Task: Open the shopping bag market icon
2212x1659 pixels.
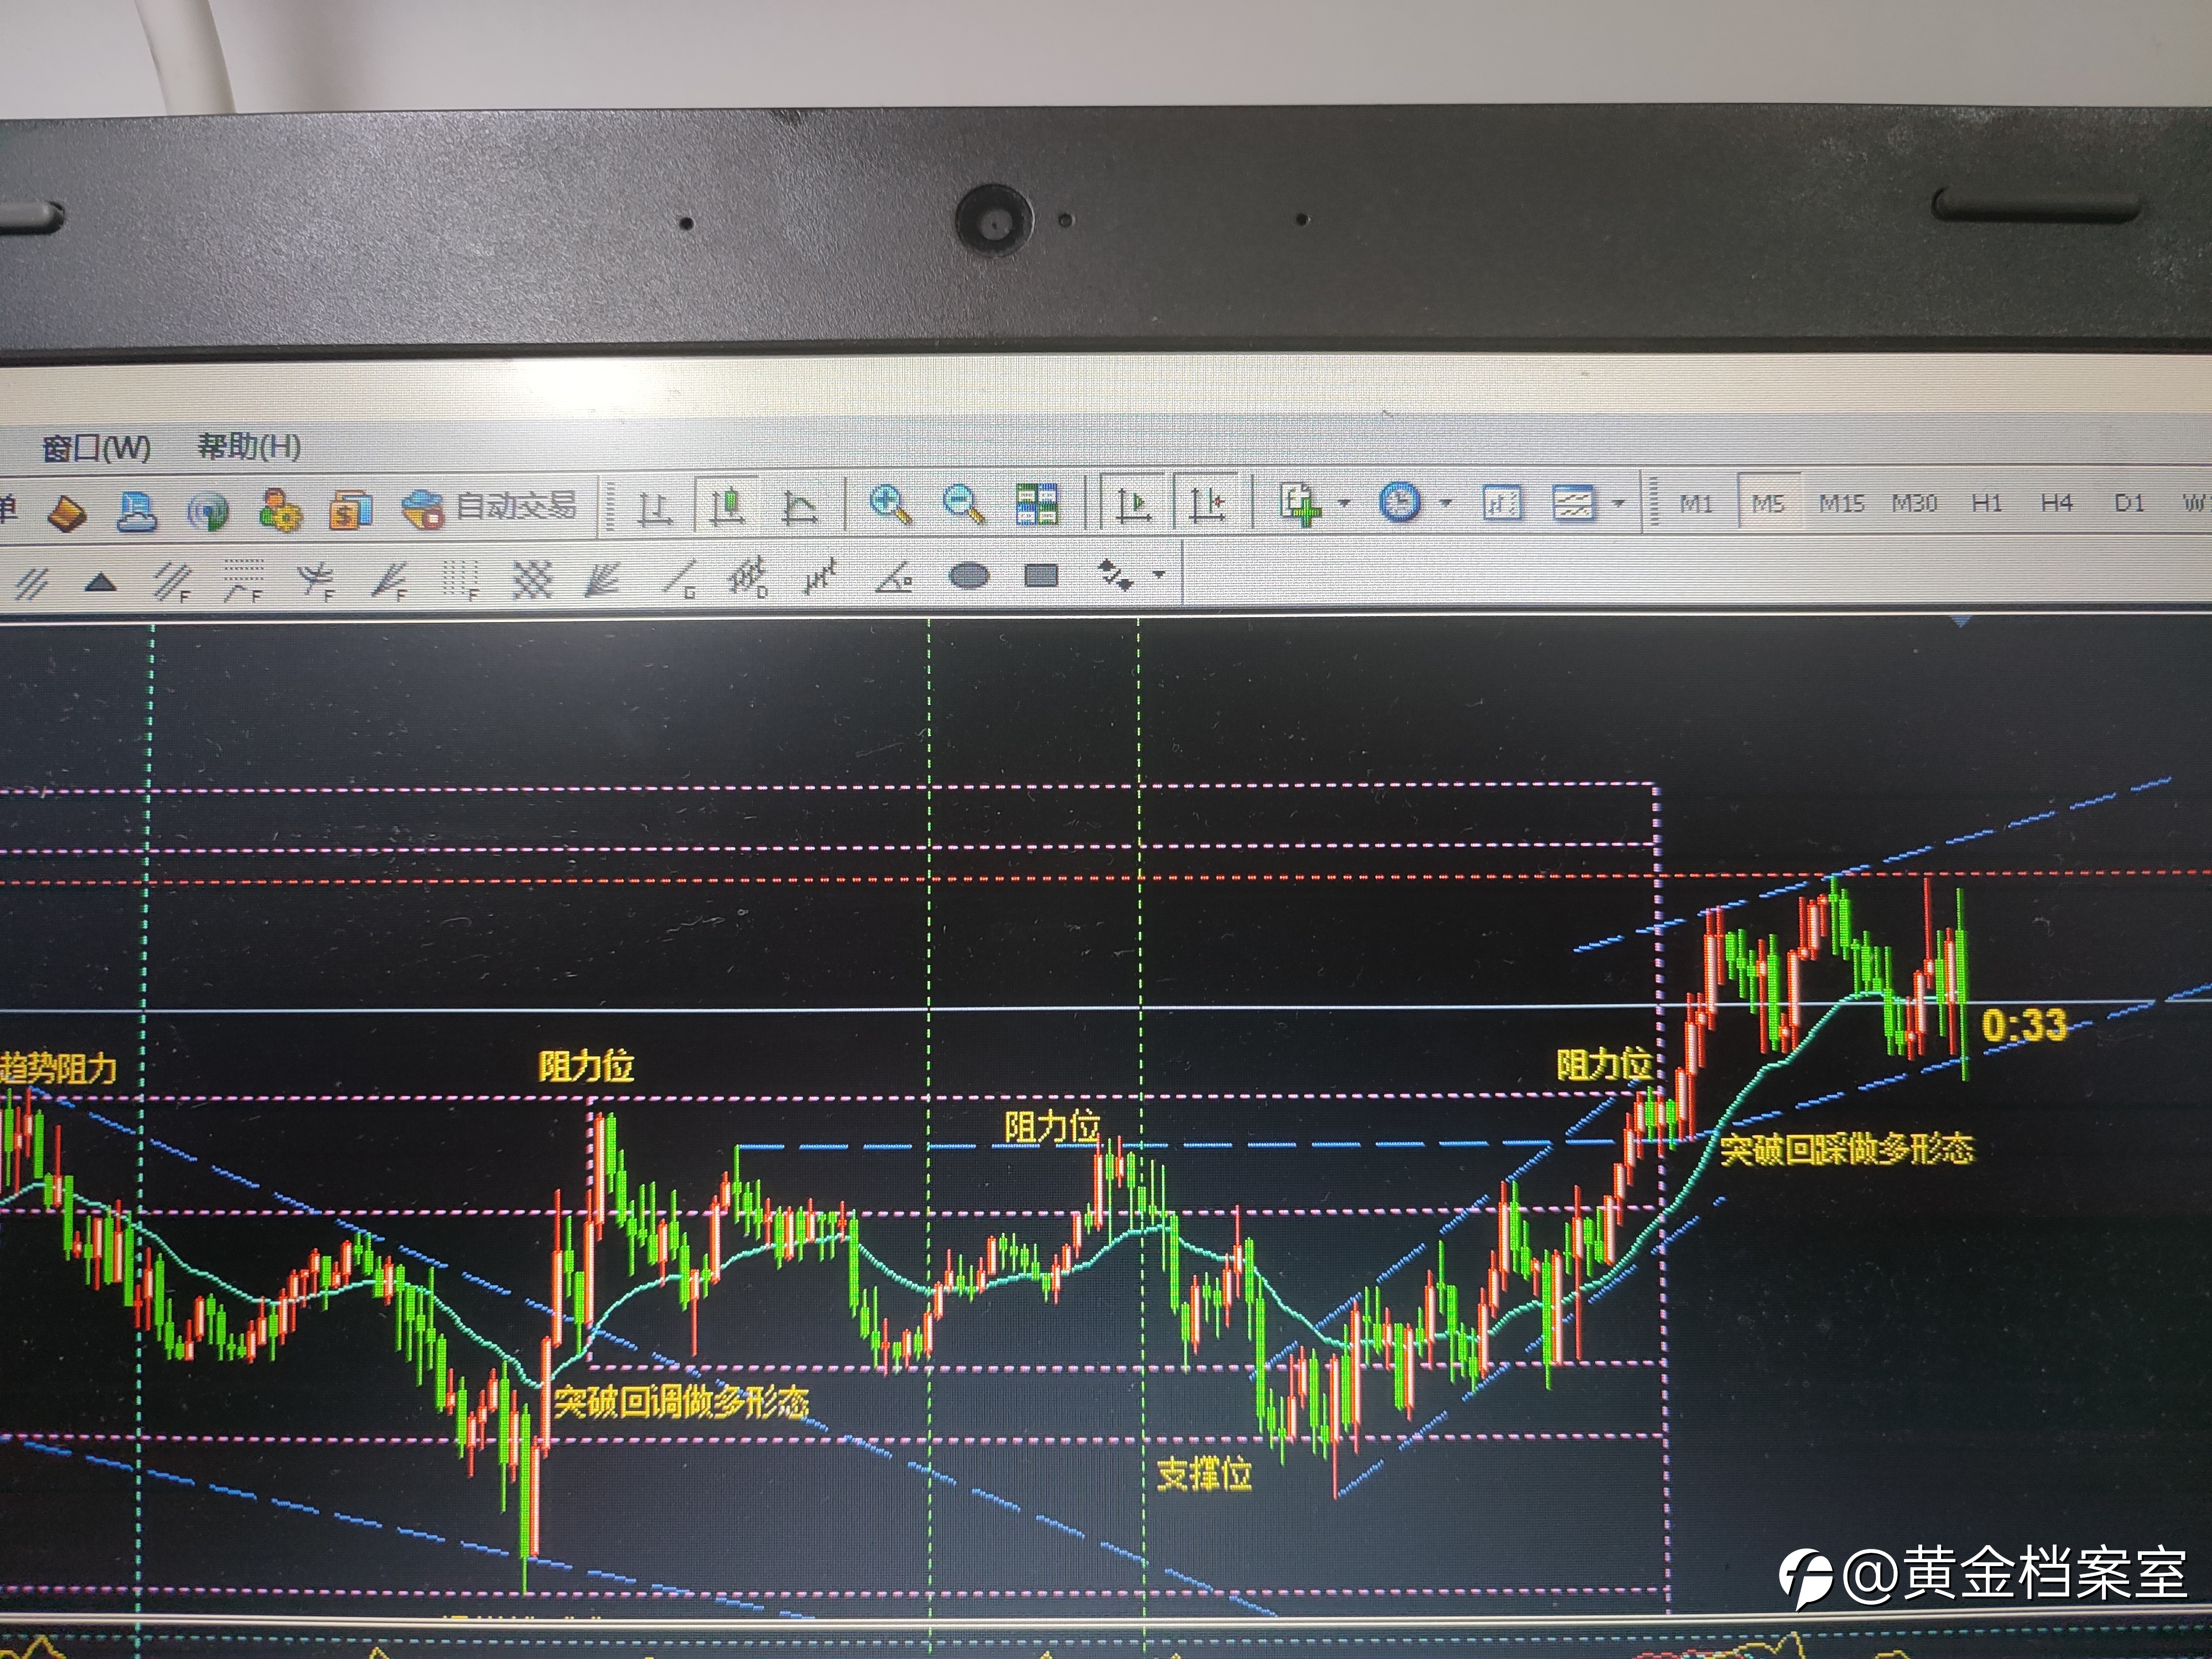Action: (x=351, y=509)
